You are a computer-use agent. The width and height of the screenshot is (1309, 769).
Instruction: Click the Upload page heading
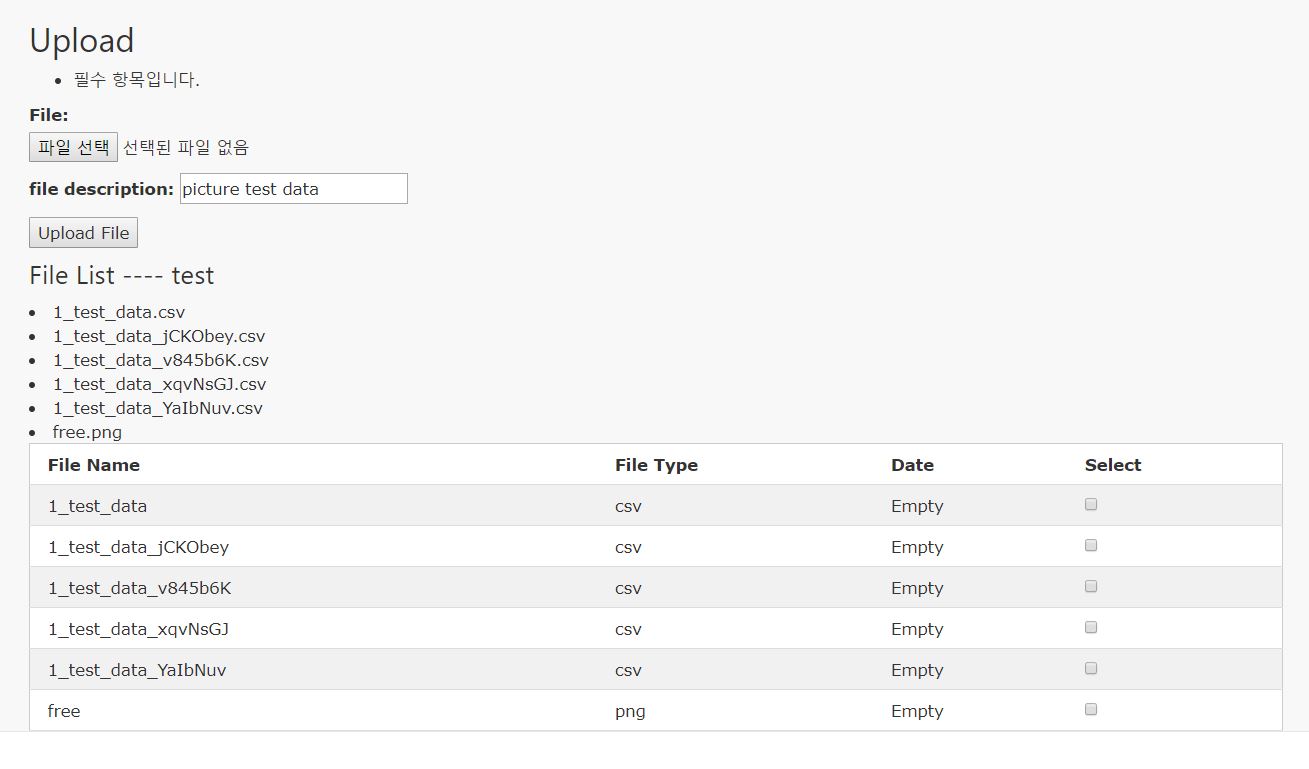click(81, 40)
